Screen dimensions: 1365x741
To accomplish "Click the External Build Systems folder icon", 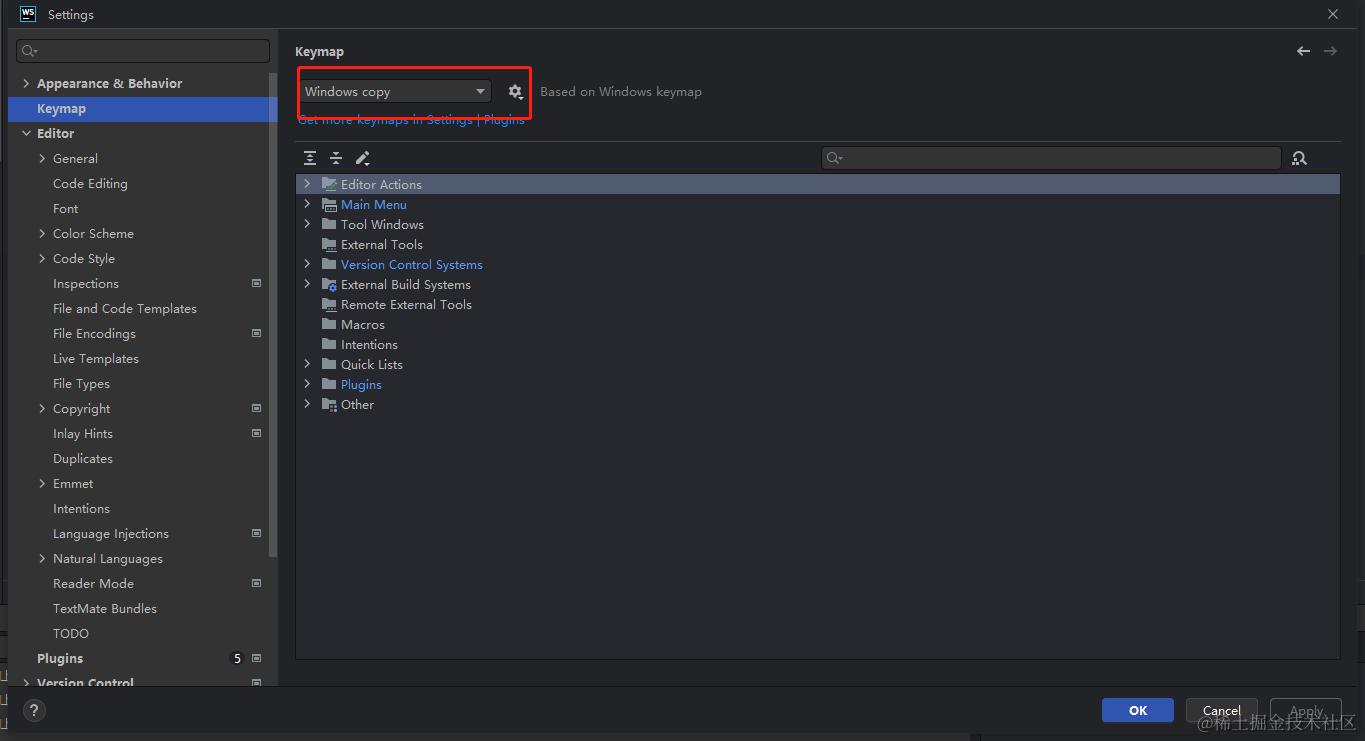I will click(x=329, y=284).
